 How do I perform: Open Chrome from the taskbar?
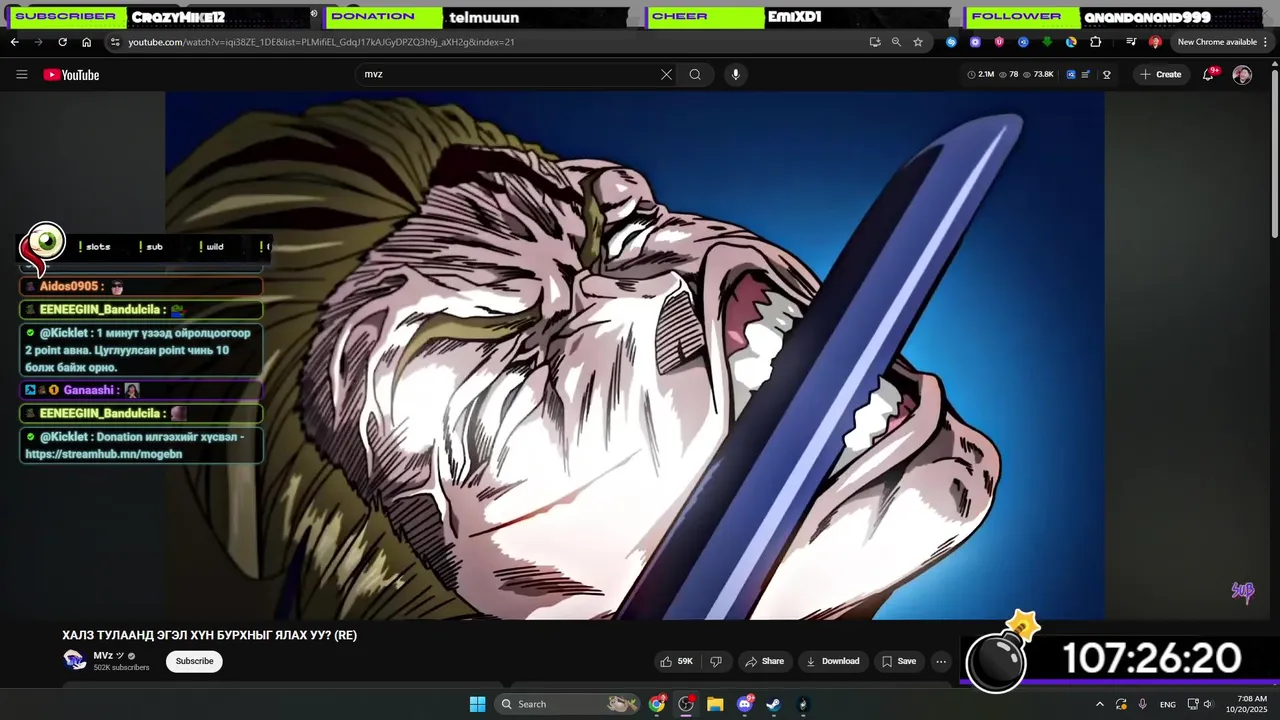point(657,704)
